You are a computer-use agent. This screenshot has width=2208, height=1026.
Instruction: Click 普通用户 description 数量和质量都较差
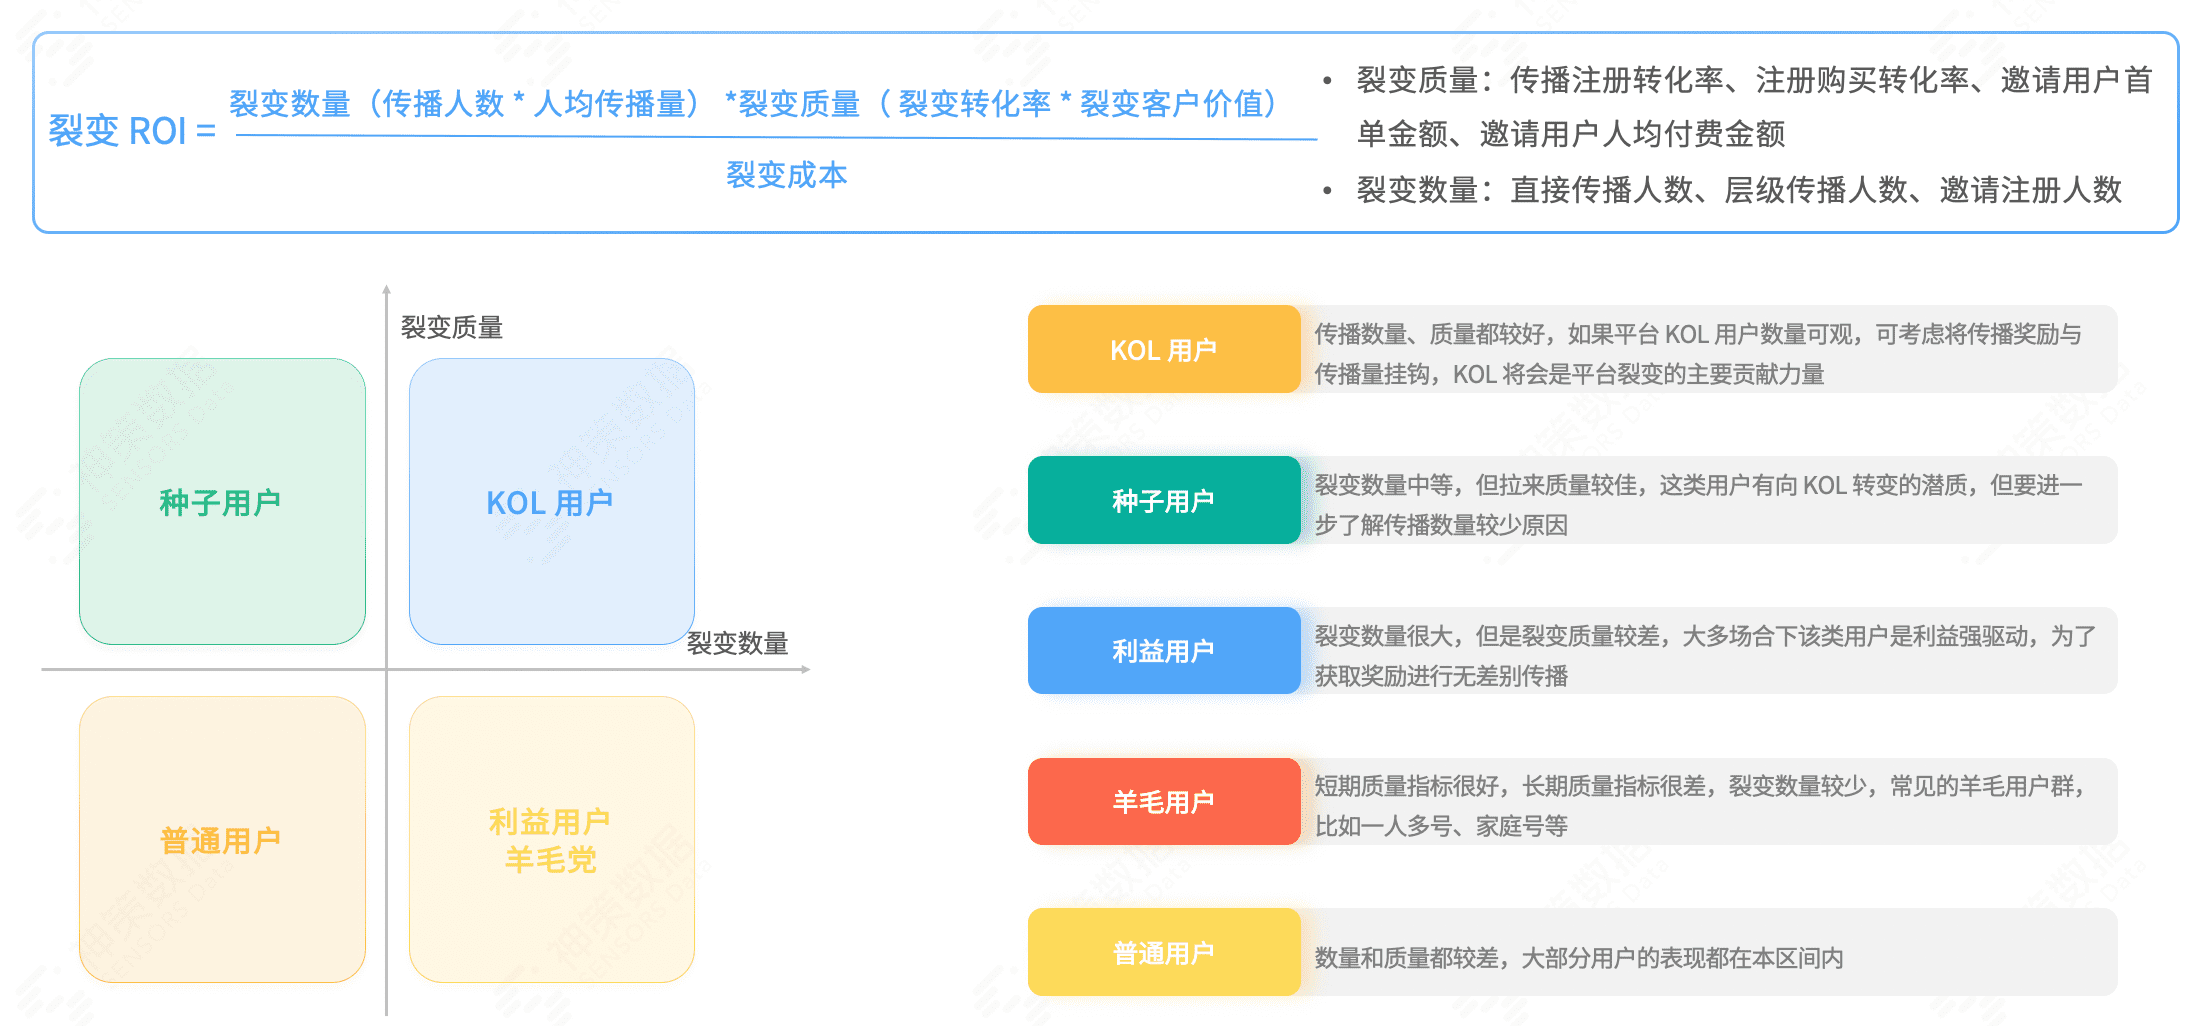pos(1579,958)
